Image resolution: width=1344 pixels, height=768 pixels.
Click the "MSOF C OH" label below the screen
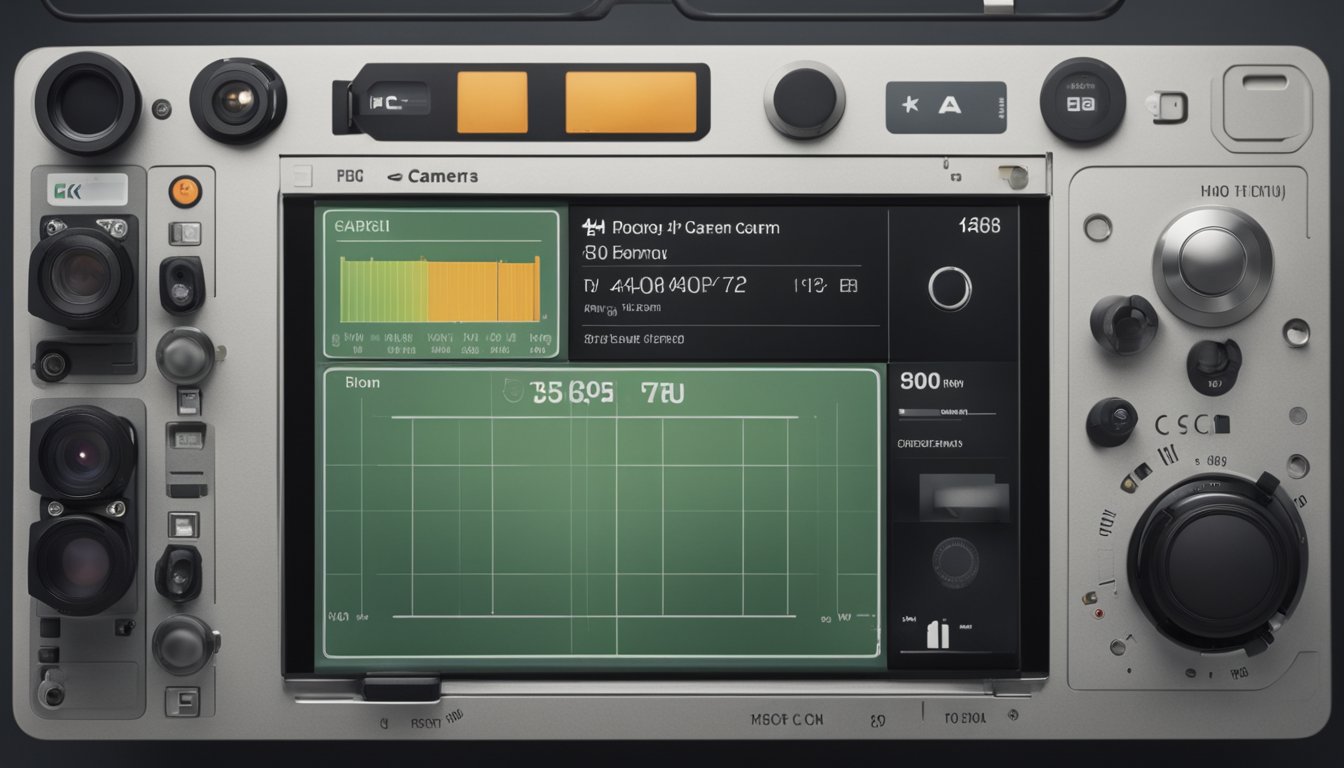pos(787,719)
